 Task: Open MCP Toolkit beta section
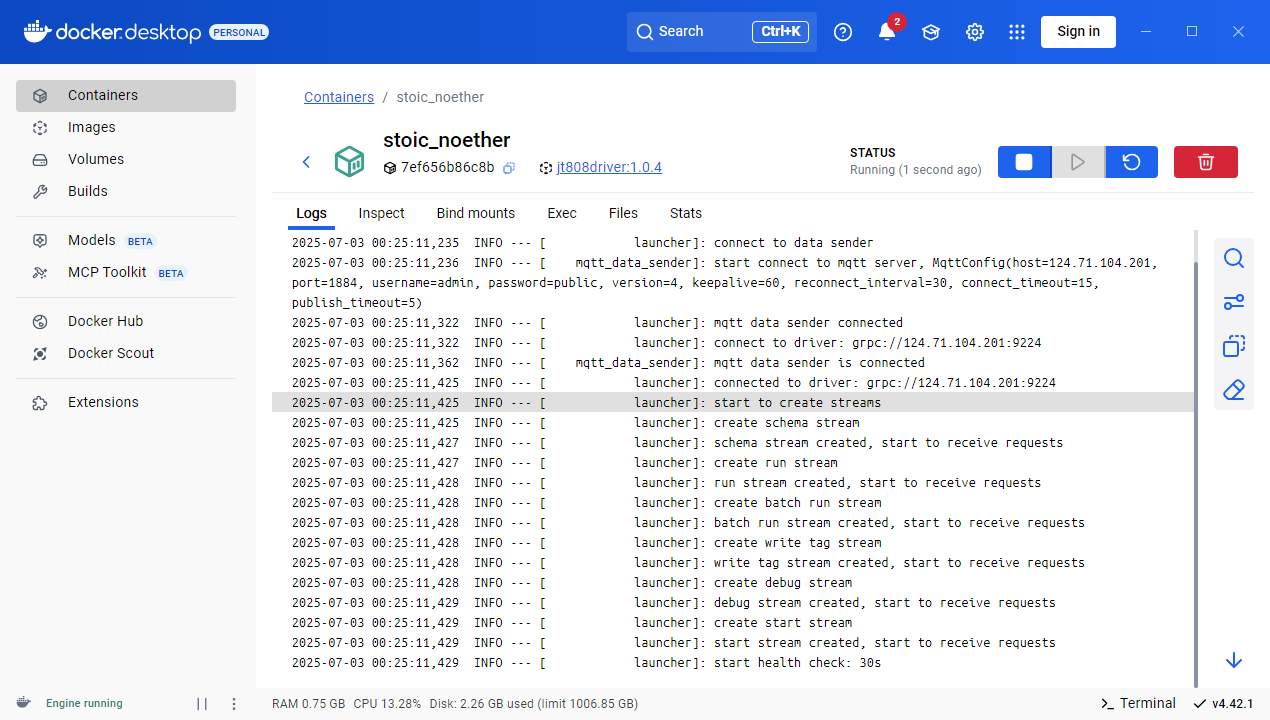pos(126,273)
